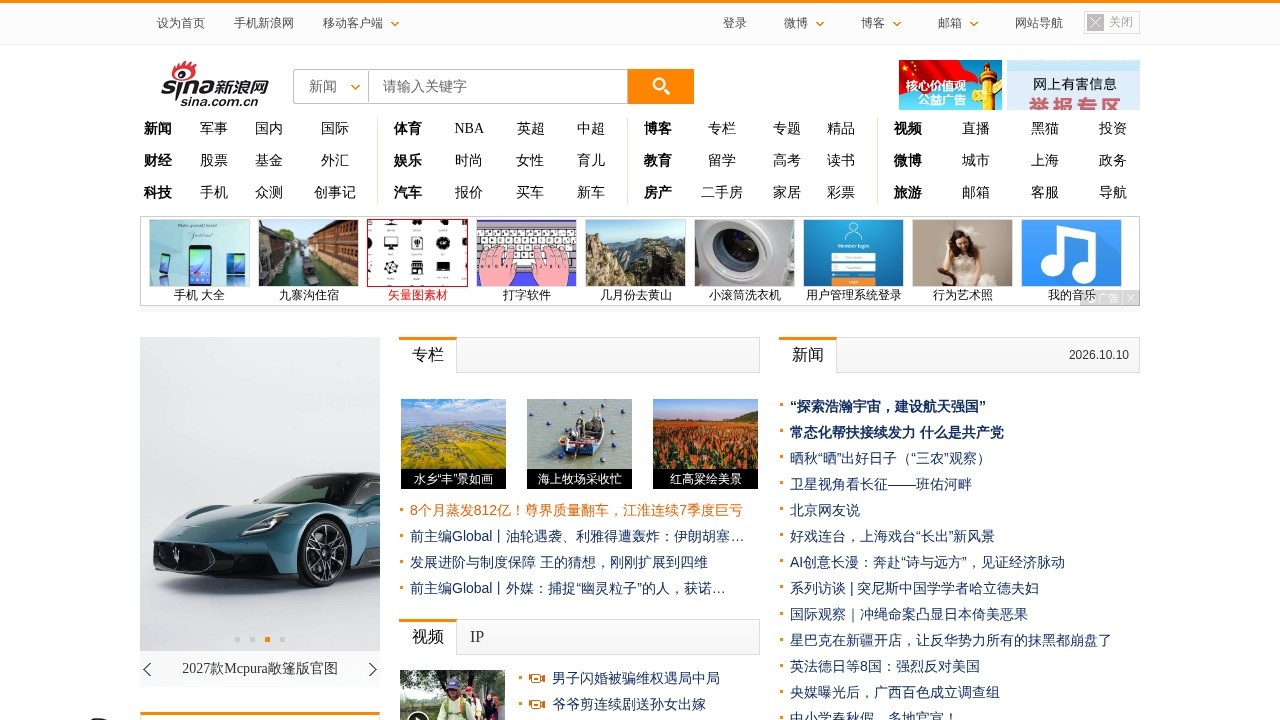Open the 网上有害信息 report banner
Viewport: 1280px width, 720px height.
coord(1073,85)
